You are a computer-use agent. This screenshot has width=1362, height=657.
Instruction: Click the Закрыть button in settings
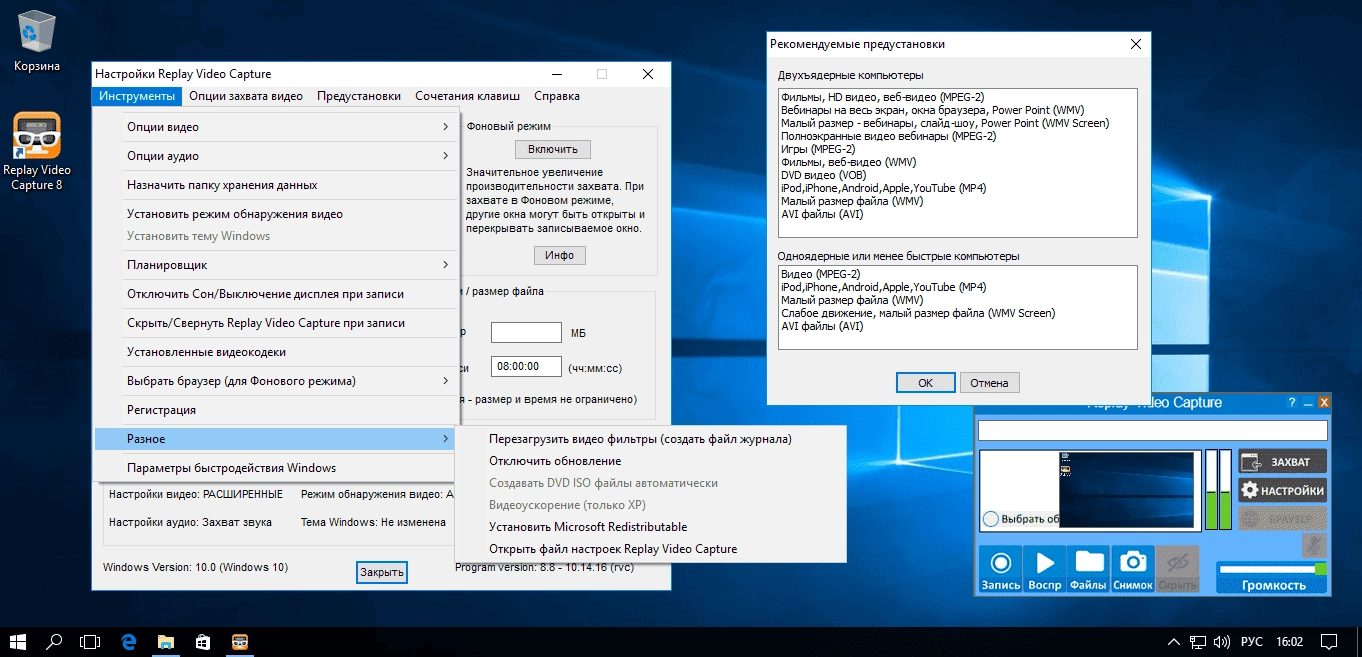coord(382,572)
